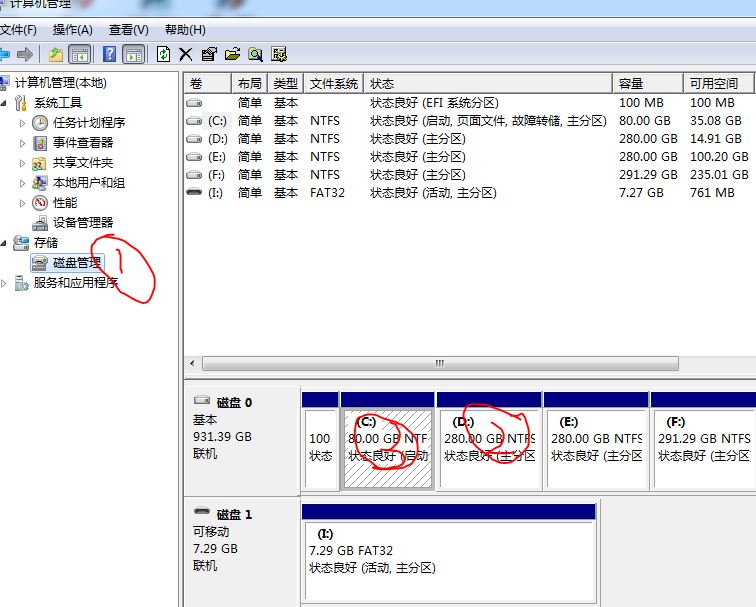Sort by the 可用空间 column header
Viewport: 756px width, 607px height.
[x=718, y=84]
